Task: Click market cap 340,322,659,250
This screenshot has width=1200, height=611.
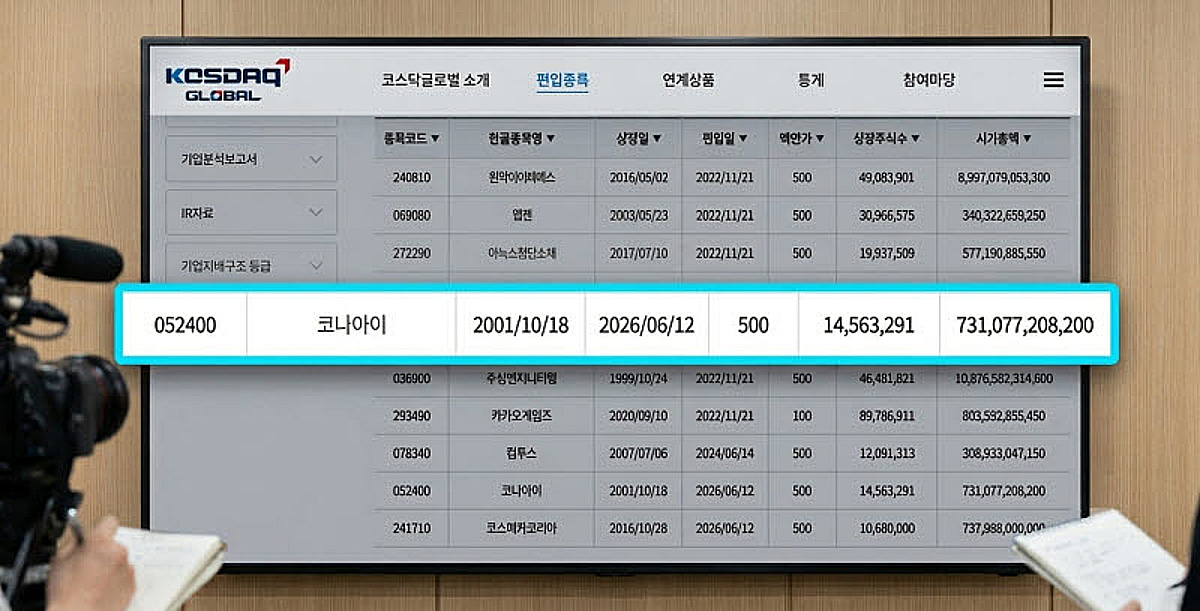Action: tap(1003, 215)
